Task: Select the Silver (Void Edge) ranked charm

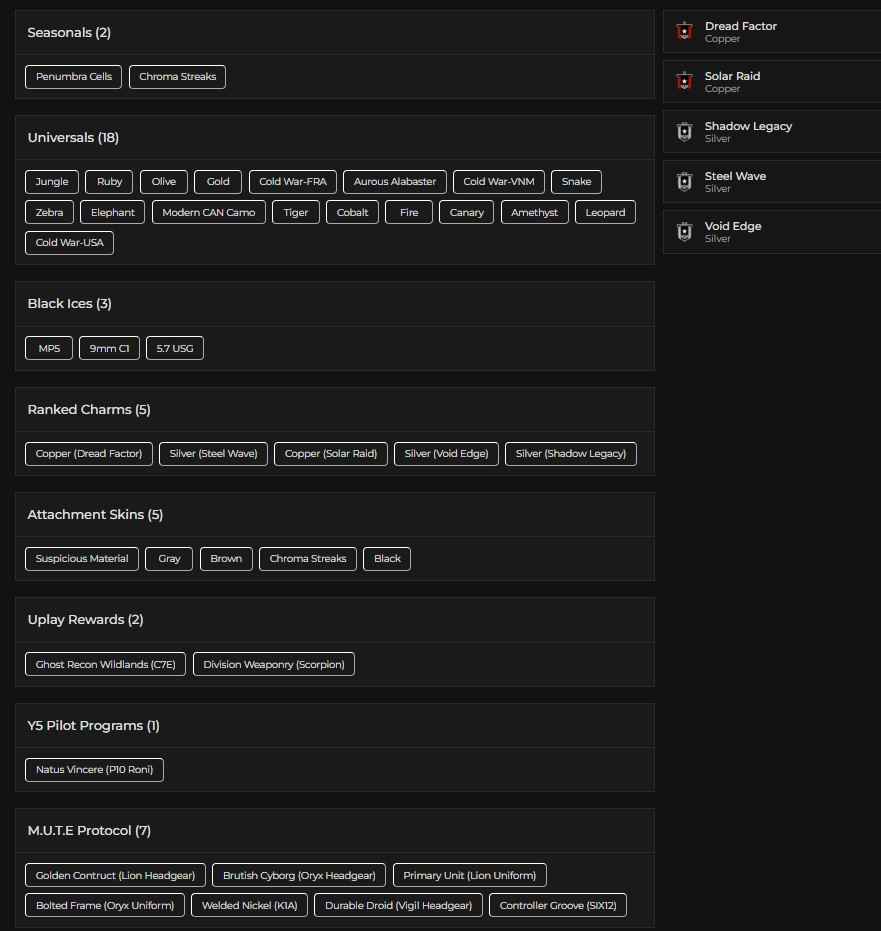Action: pos(447,453)
